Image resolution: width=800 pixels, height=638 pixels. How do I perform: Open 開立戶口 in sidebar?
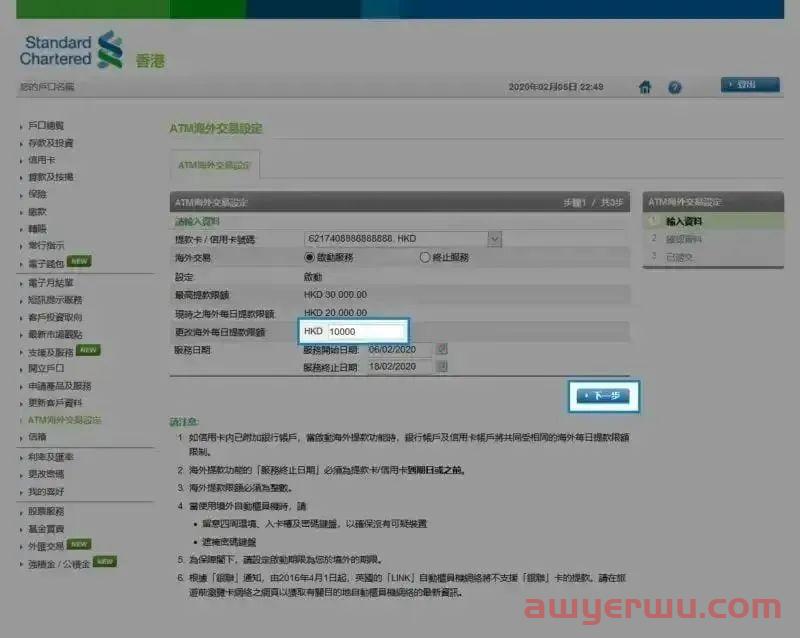click(x=46, y=369)
